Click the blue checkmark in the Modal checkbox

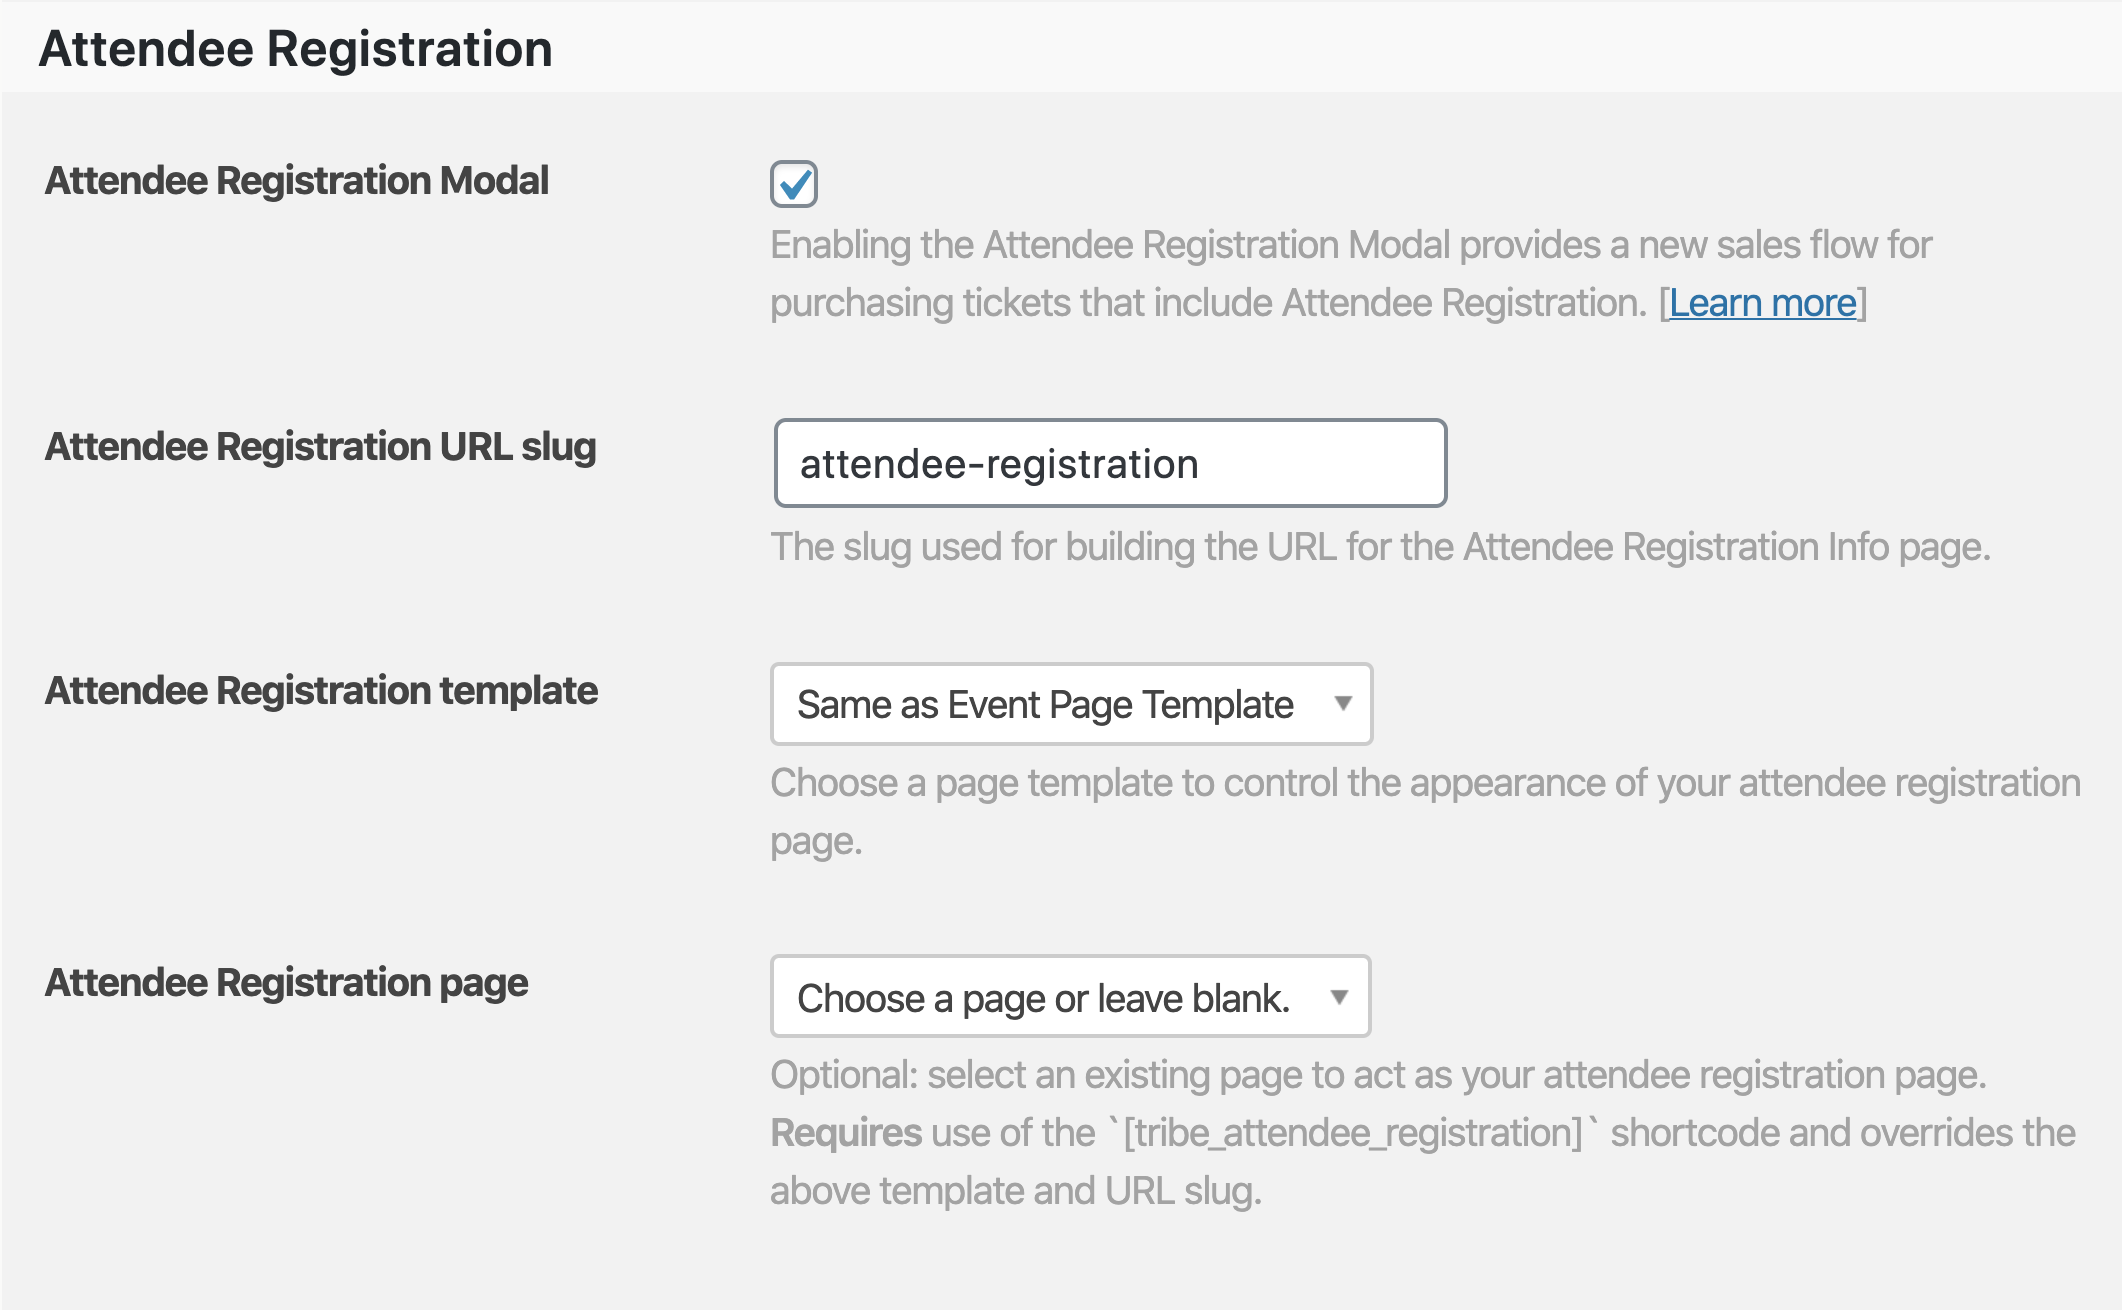795,184
